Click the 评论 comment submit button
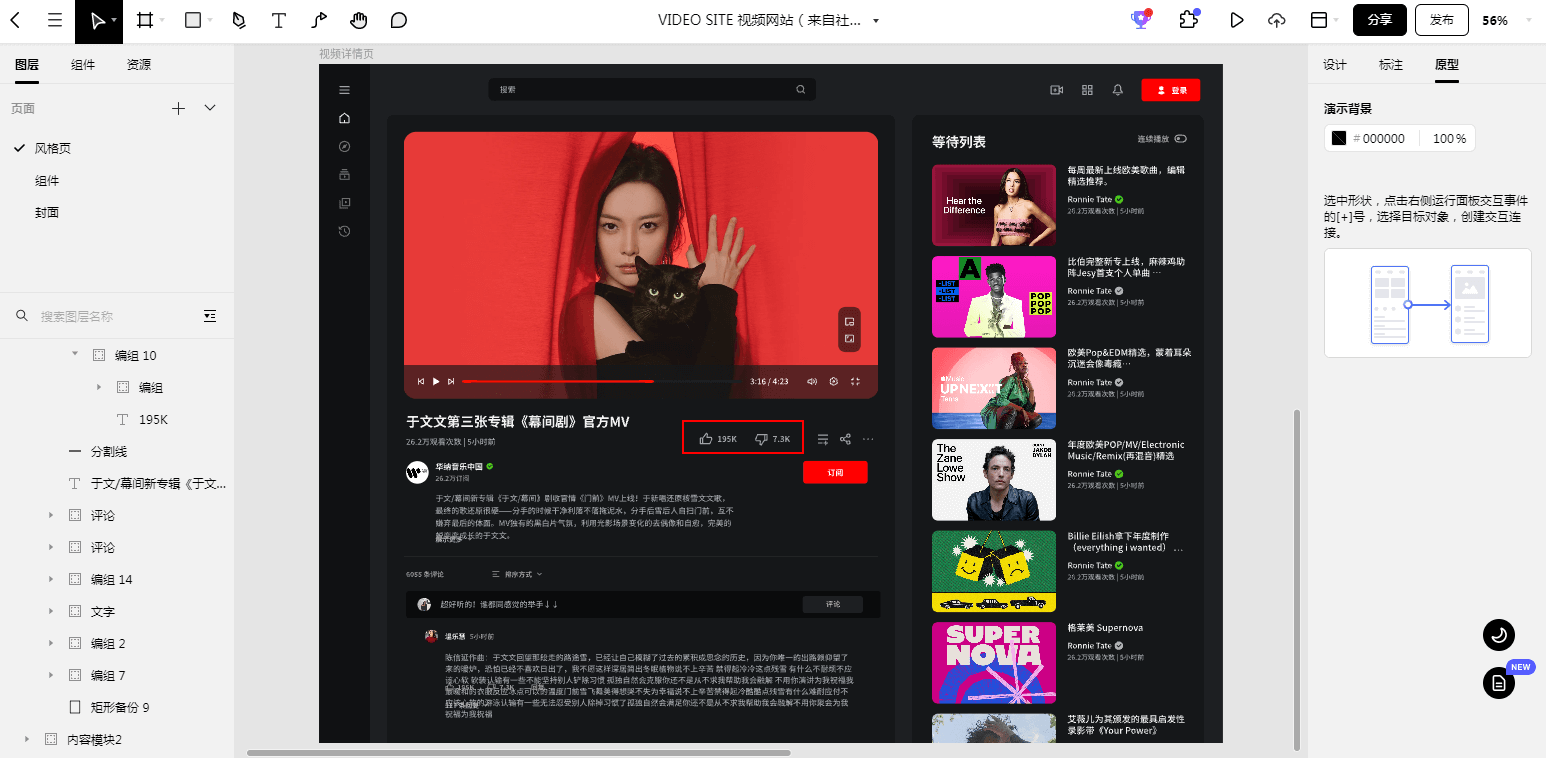The height and width of the screenshot is (758, 1546). click(833, 604)
